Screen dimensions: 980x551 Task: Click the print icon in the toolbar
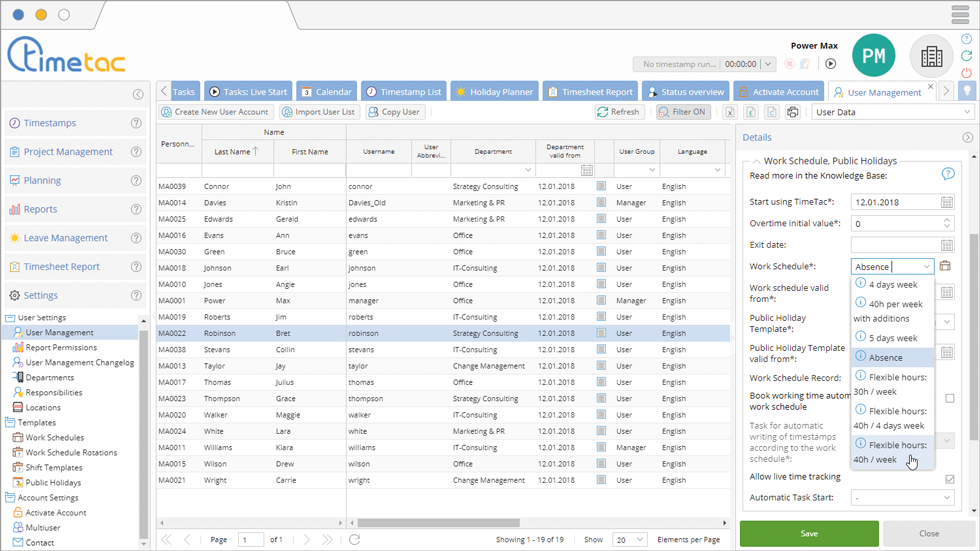click(x=793, y=112)
